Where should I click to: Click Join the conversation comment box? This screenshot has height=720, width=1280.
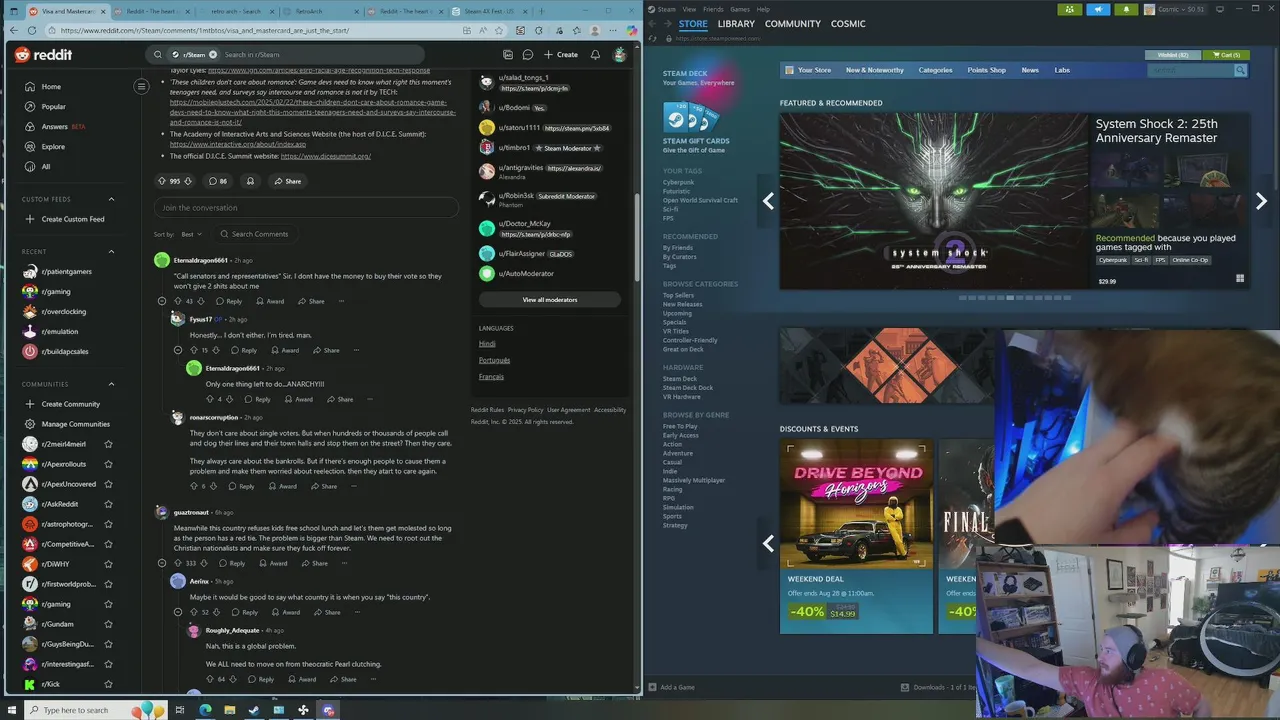tap(306, 208)
